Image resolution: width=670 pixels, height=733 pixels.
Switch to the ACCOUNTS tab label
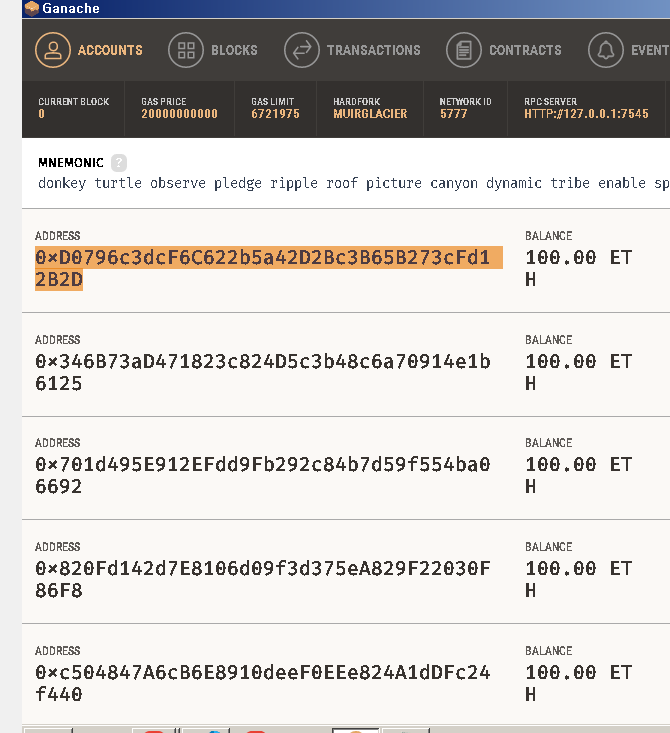pos(110,50)
